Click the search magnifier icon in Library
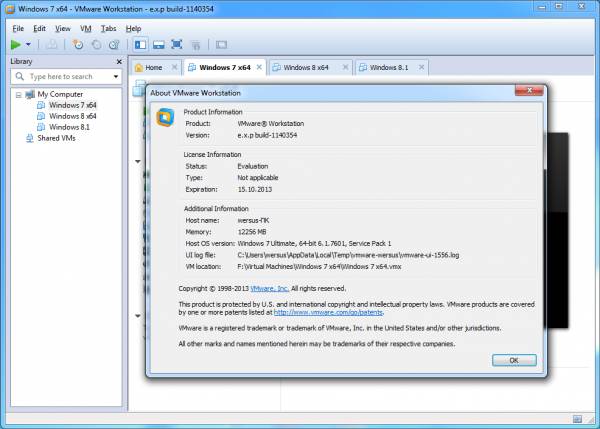The width and height of the screenshot is (600, 429). 20,77
